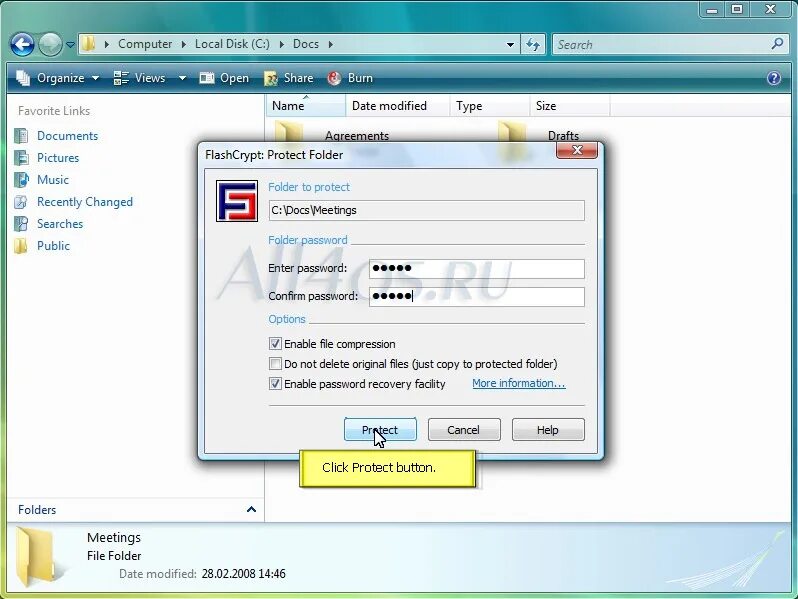Expand the Folders pane chevron
798x599 pixels.
point(251,509)
